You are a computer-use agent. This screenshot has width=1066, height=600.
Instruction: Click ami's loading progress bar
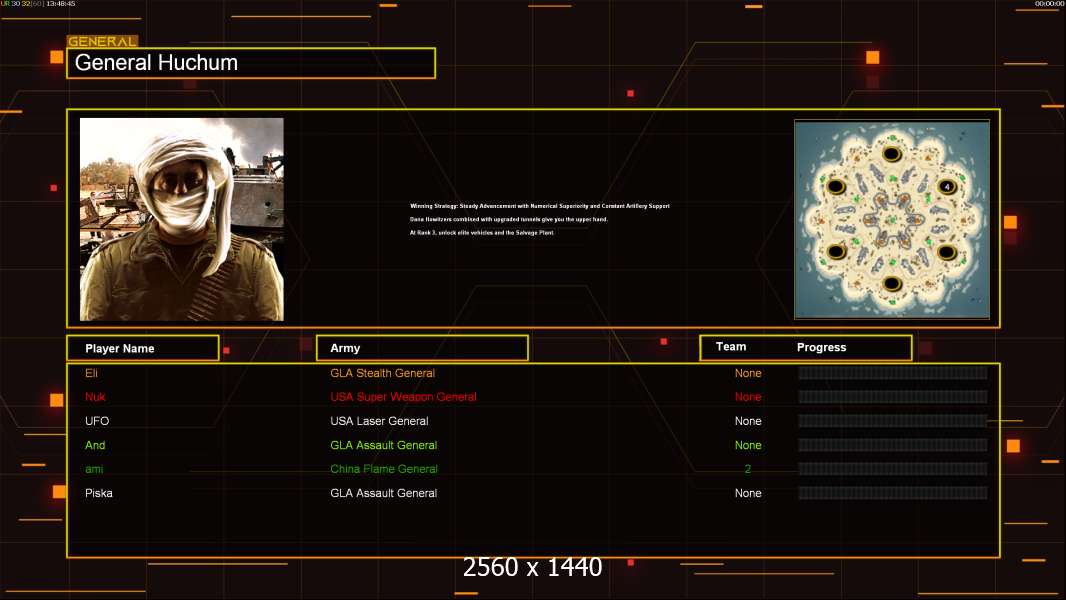click(893, 469)
